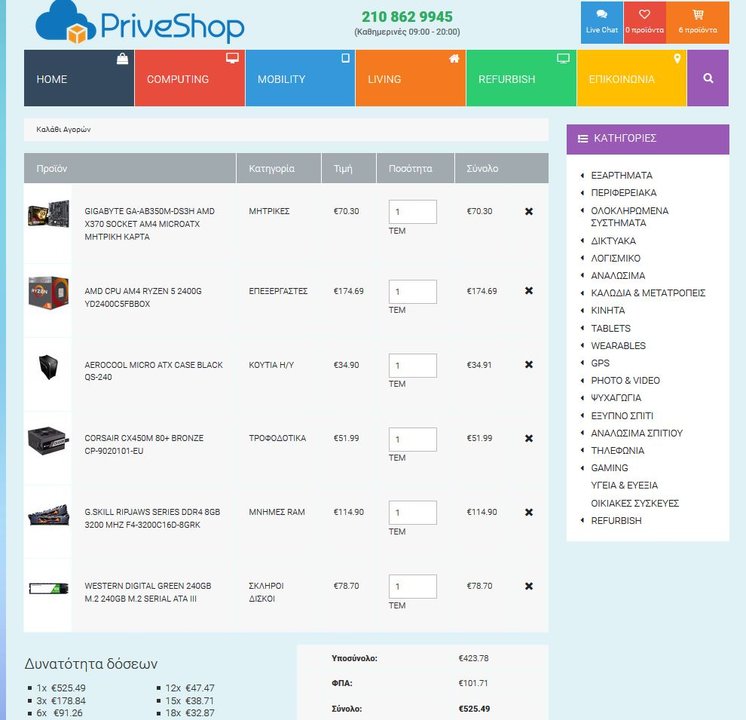Expand the ΚΙΝΗΤΑ category arrow

pyautogui.click(x=582, y=310)
